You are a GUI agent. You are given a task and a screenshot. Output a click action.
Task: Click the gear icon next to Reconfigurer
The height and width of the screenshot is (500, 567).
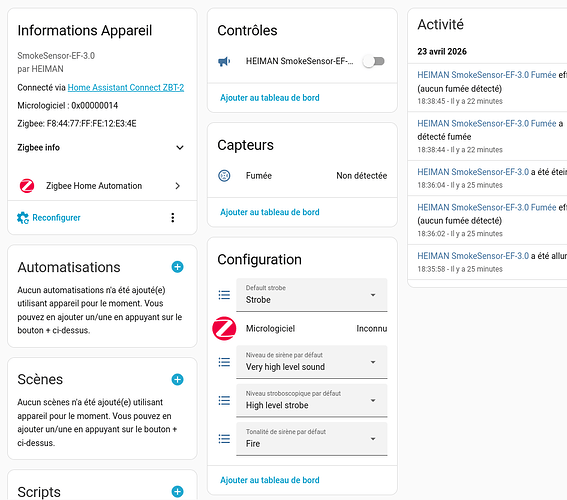tap(23, 218)
